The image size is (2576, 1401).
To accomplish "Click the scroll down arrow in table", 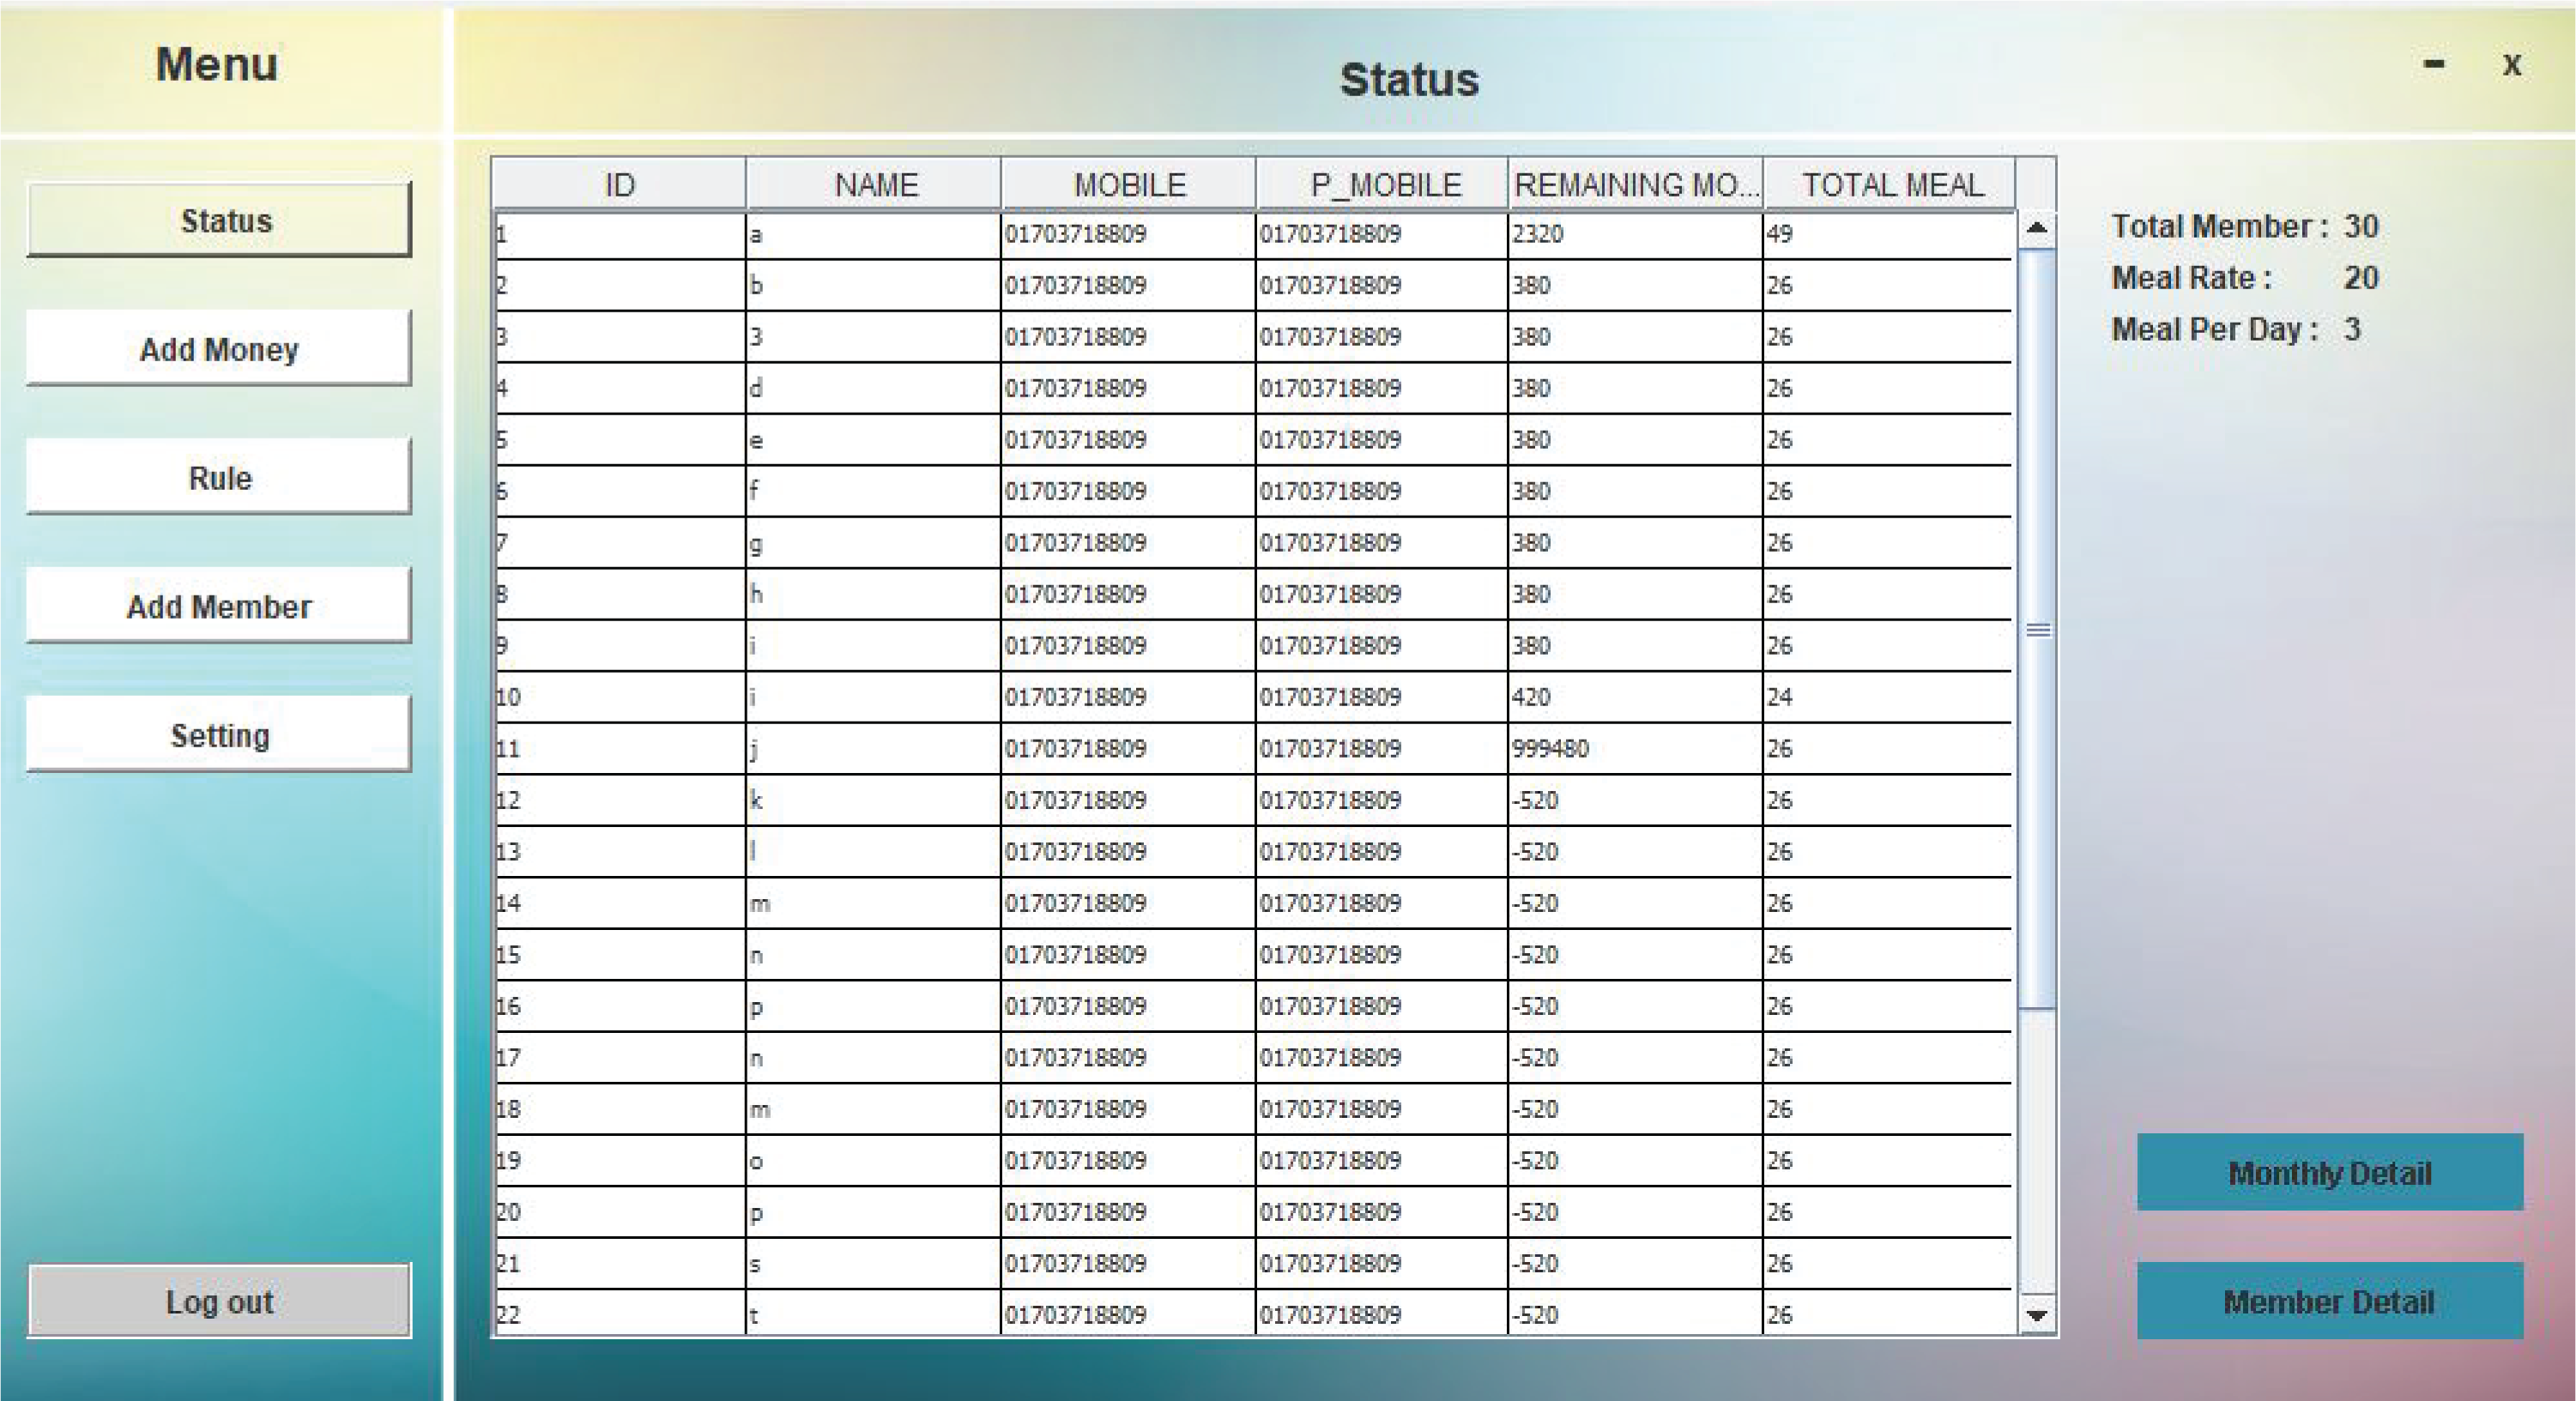I will [x=2036, y=1316].
